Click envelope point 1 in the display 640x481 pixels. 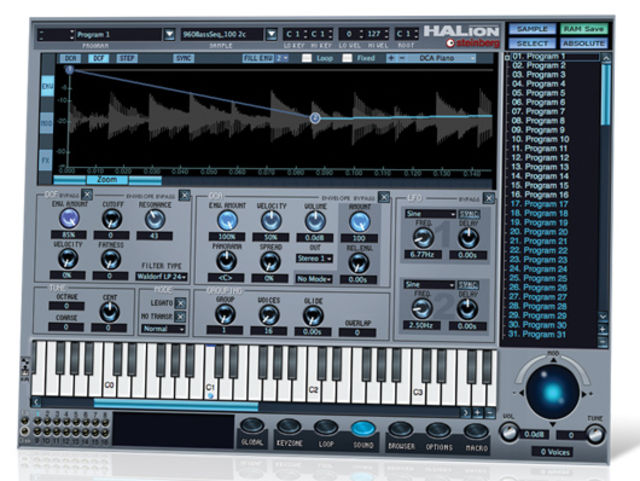click(x=69, y=70)
